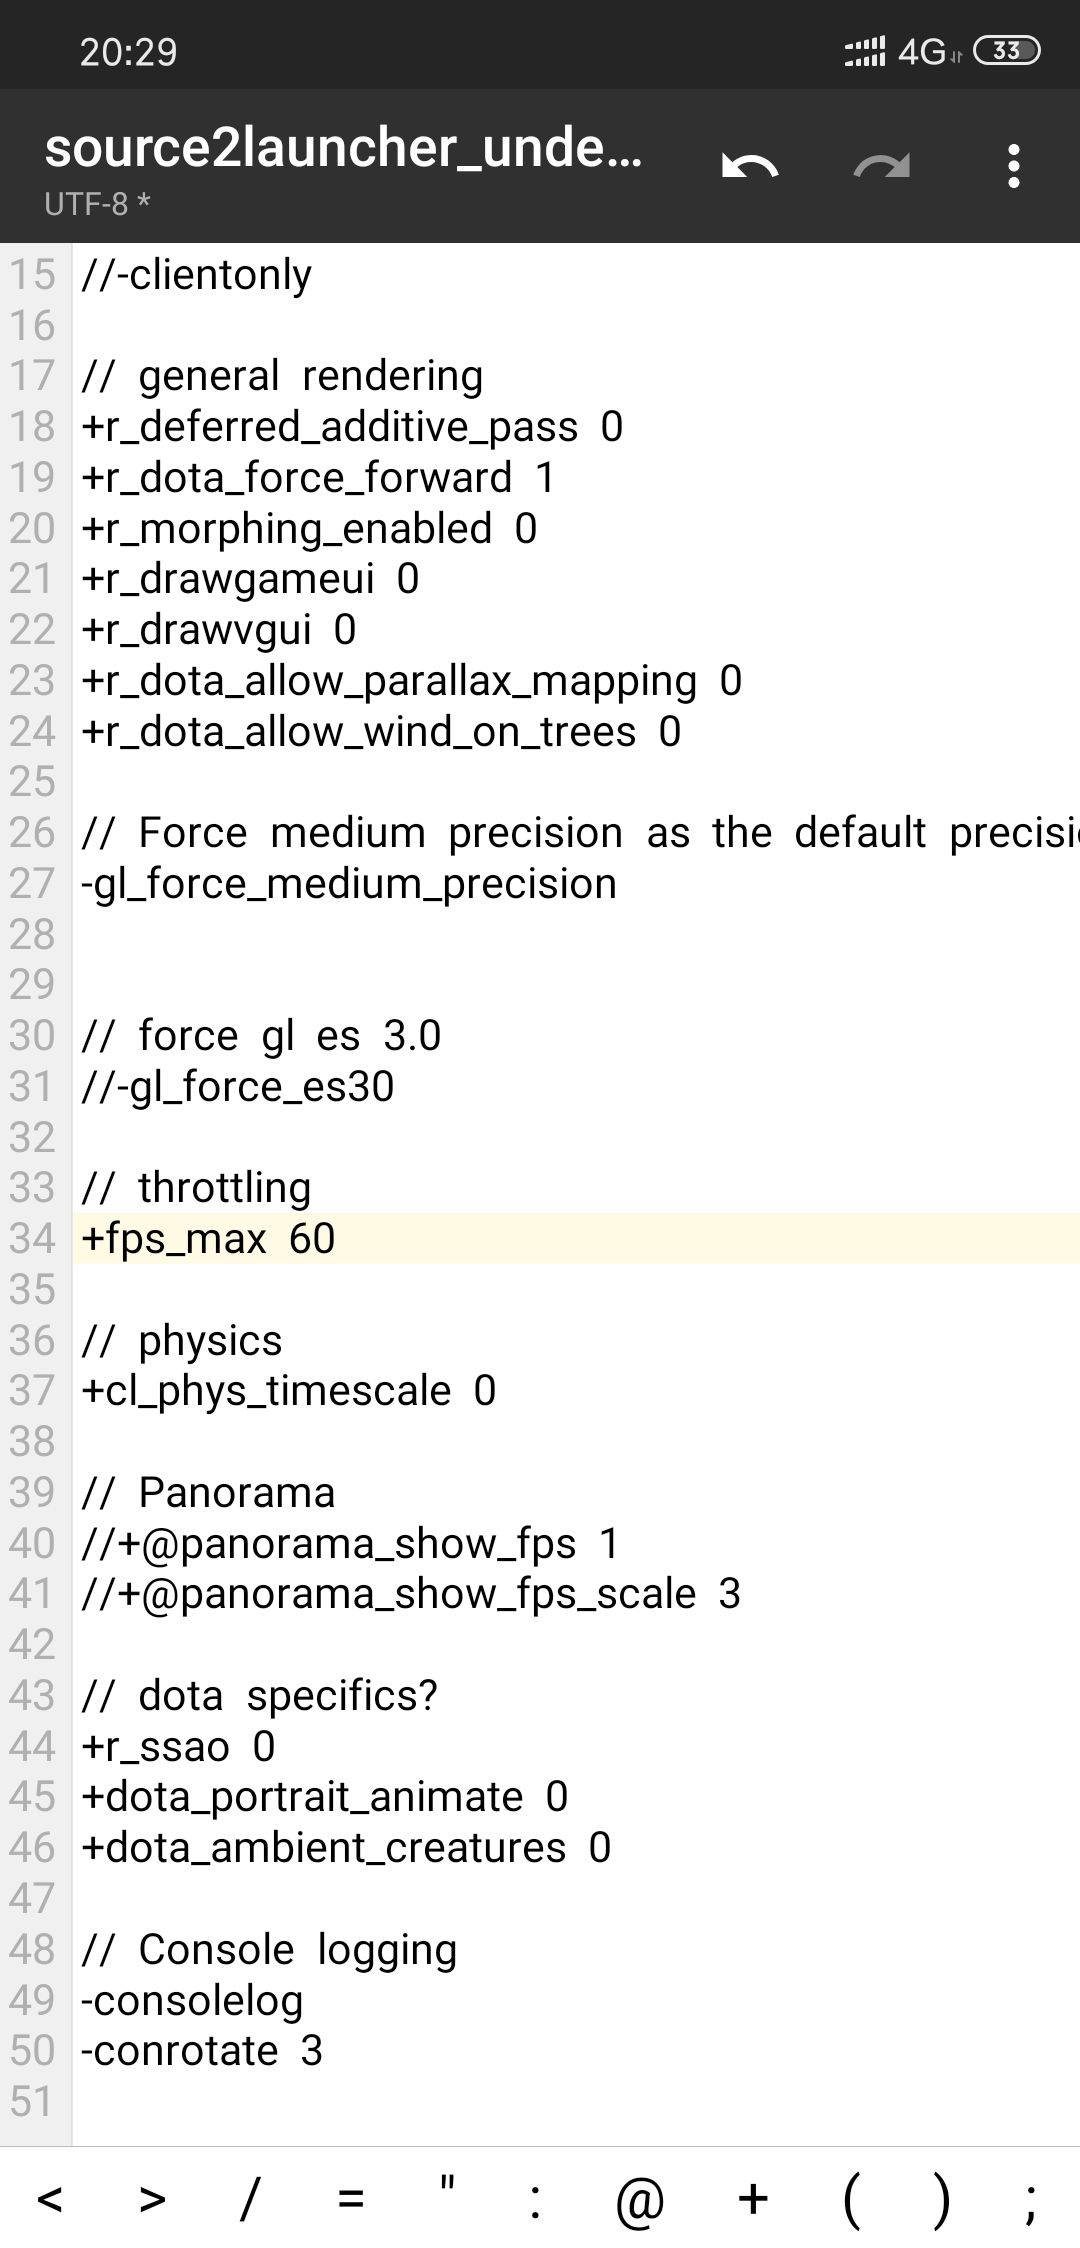
Task: Place cursor on the +fps_max 60 line
Action: tap(576, 1238)
